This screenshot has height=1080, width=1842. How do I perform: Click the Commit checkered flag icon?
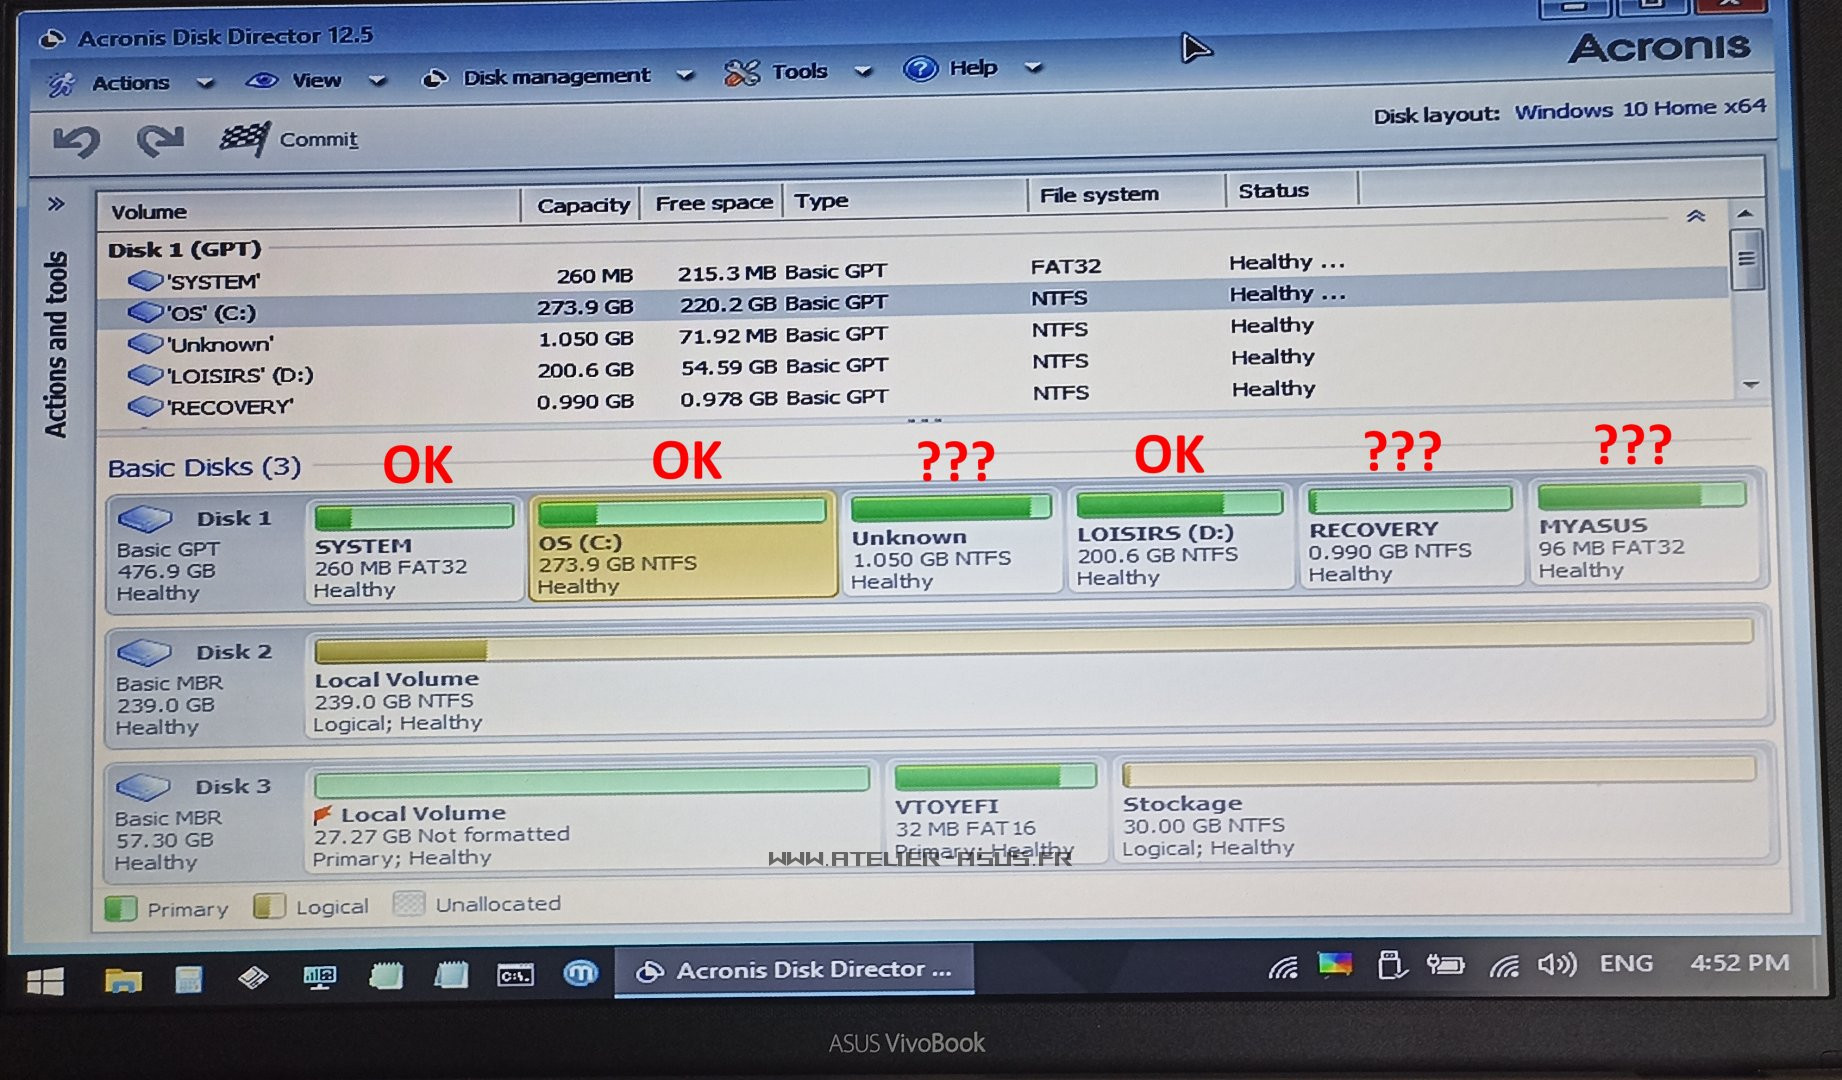coord(245,139)
